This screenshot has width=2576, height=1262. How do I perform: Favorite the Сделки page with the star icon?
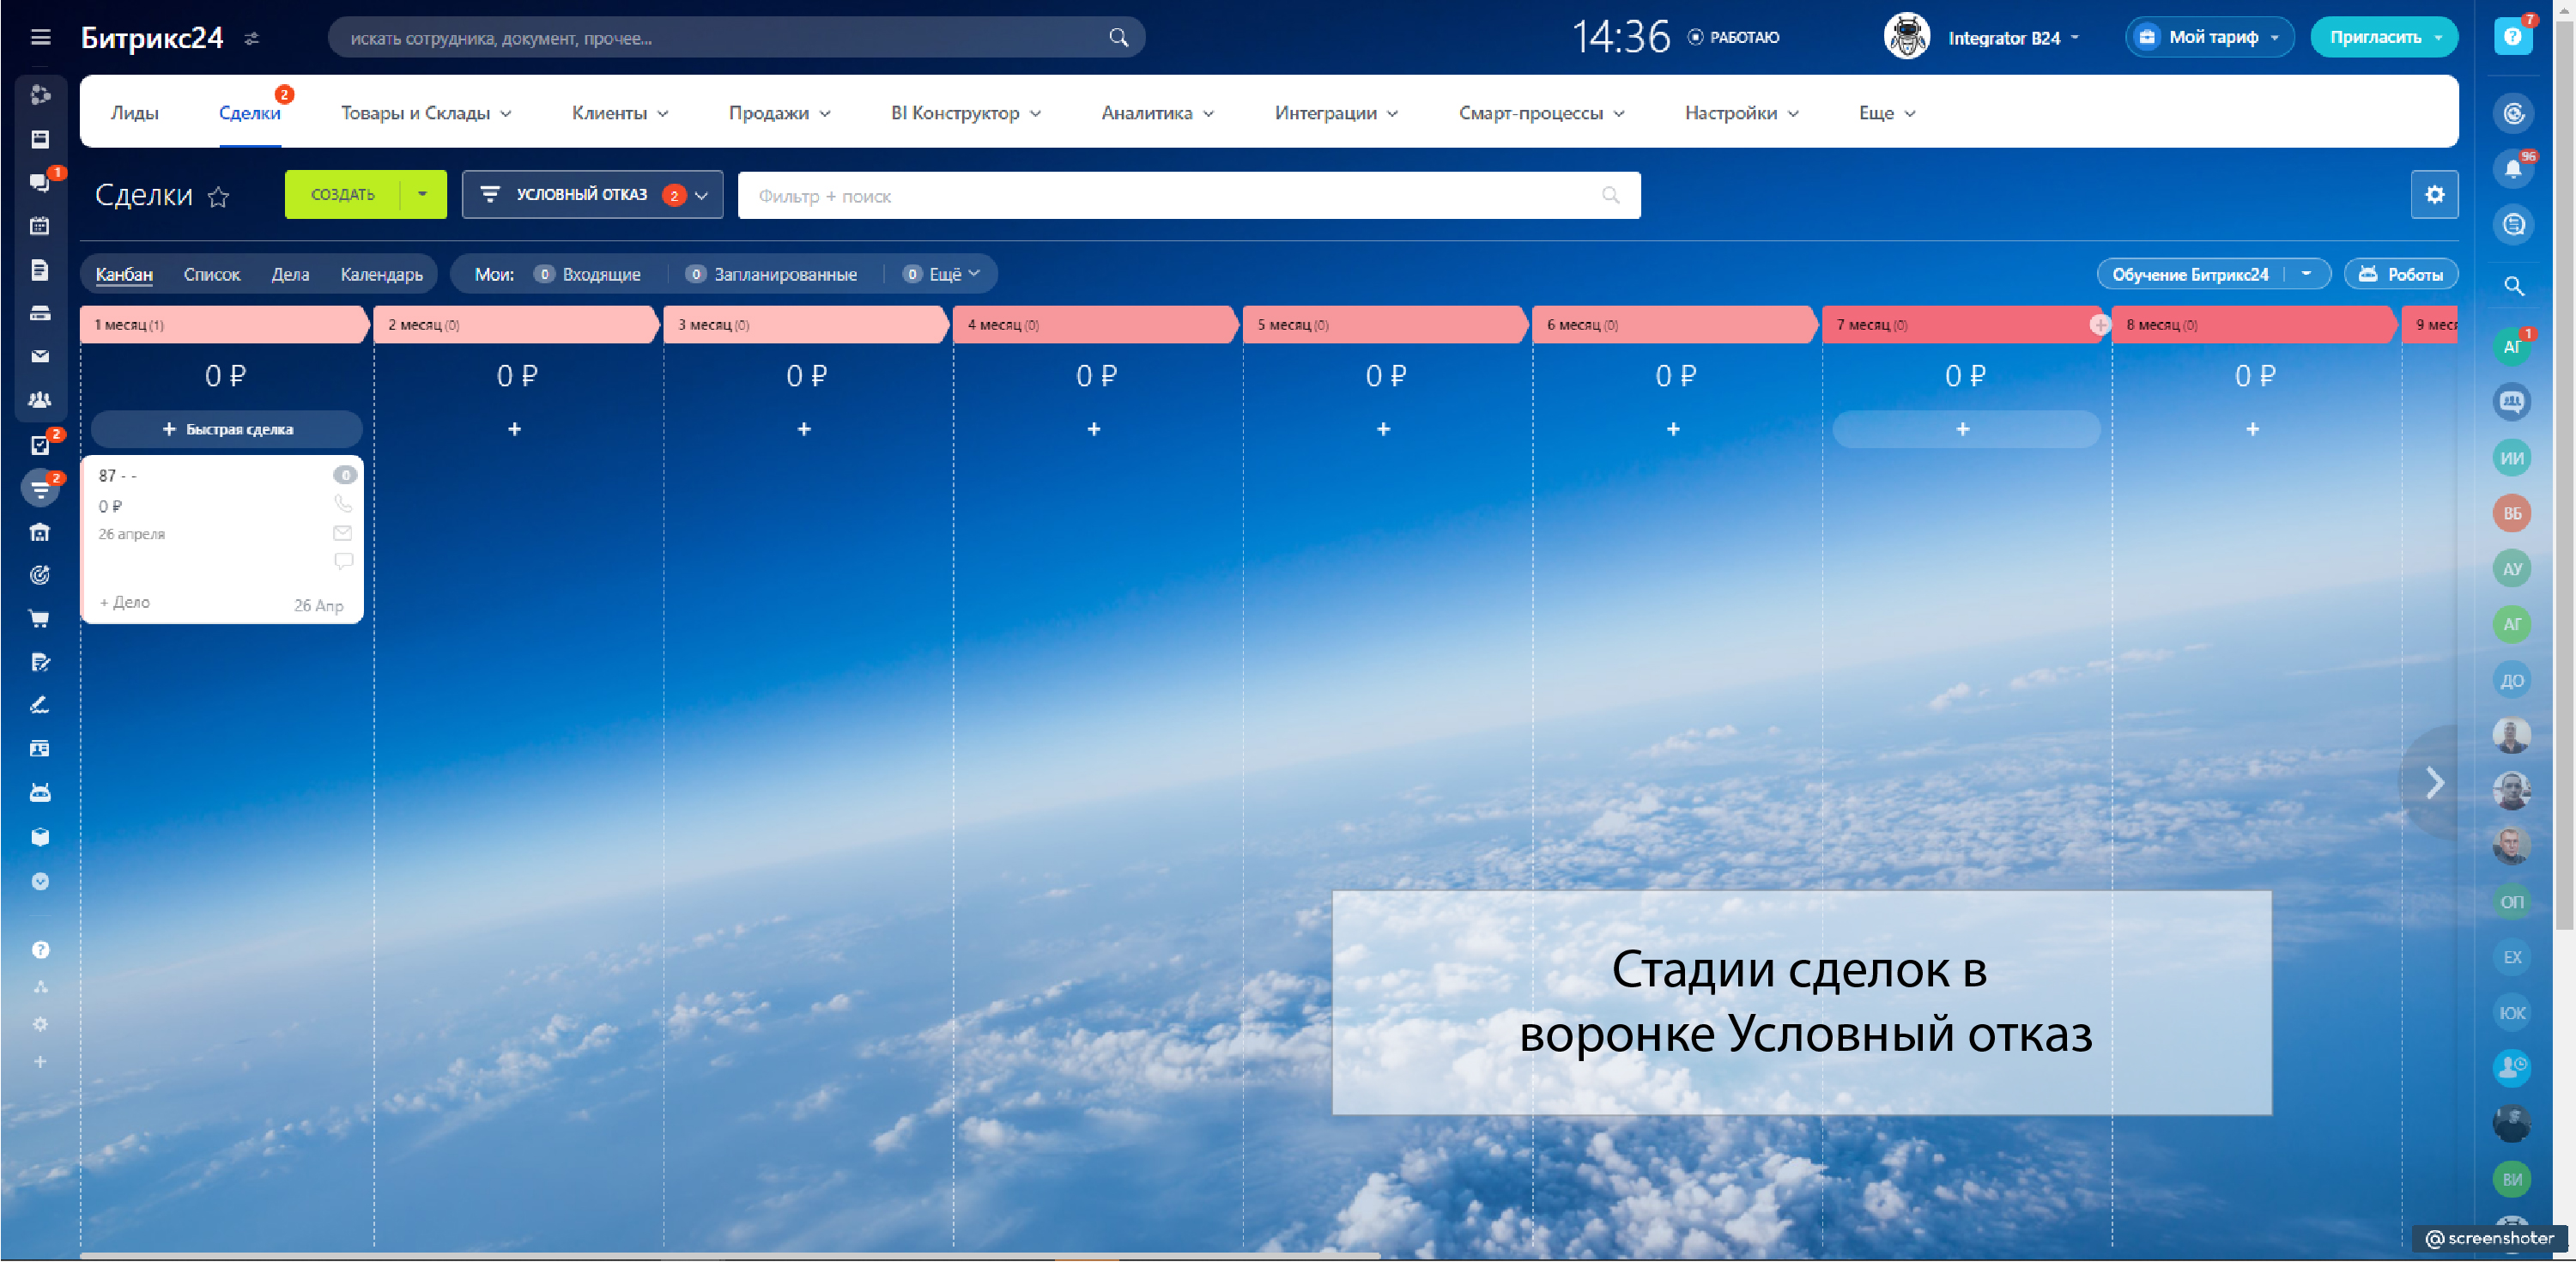pyautogui.click(x=218, y=197)
